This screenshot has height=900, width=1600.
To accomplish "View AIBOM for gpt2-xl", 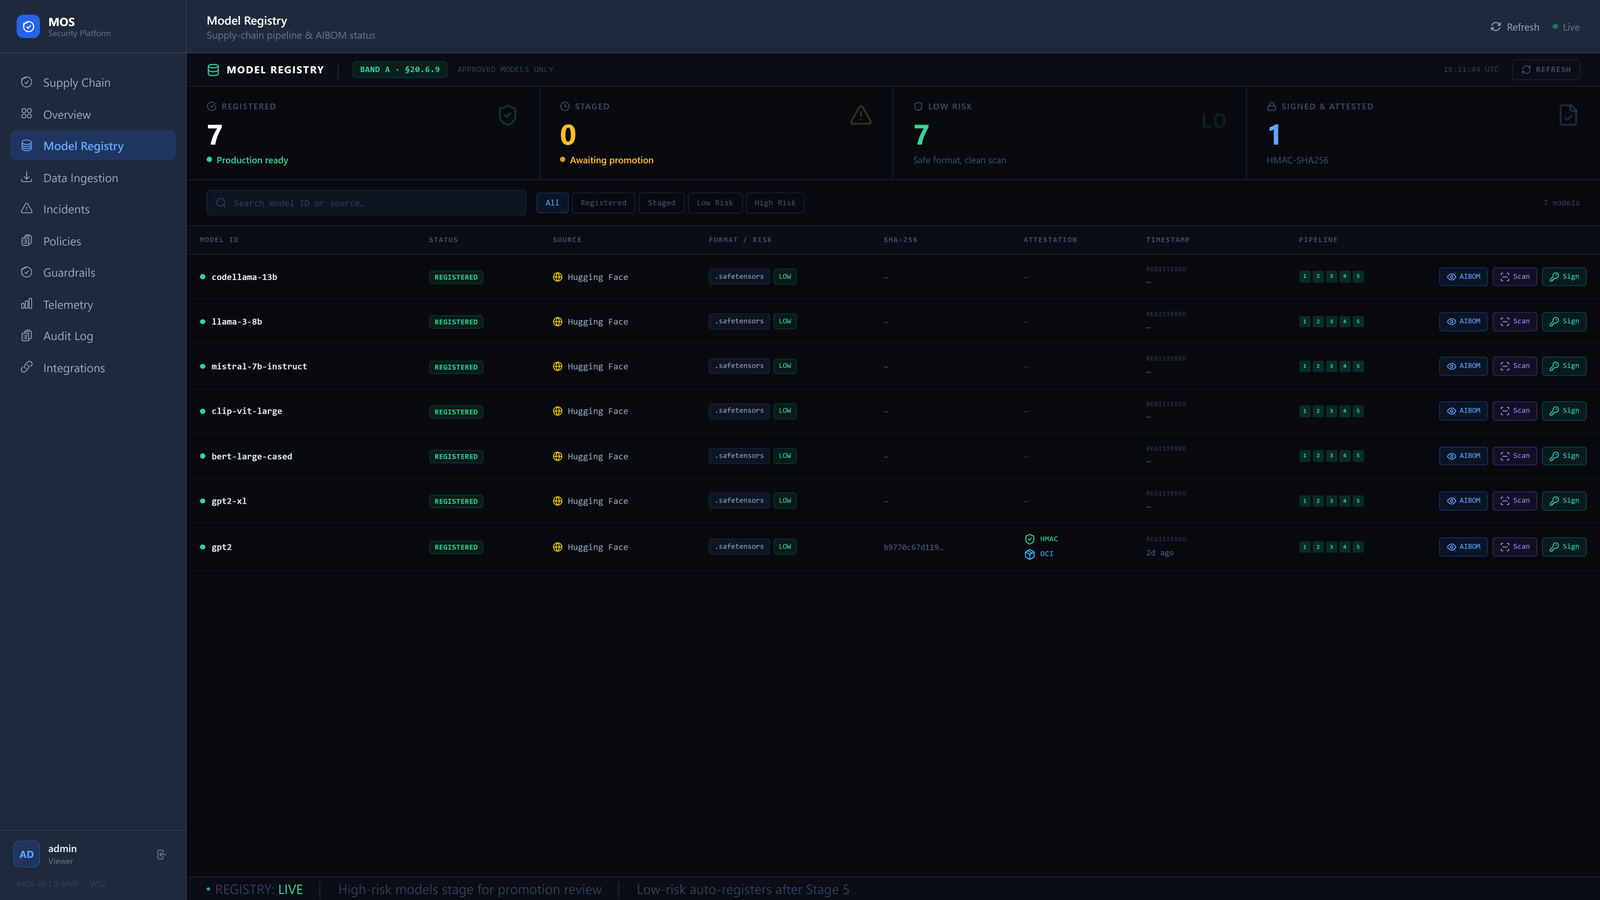I will (1463, 501).
